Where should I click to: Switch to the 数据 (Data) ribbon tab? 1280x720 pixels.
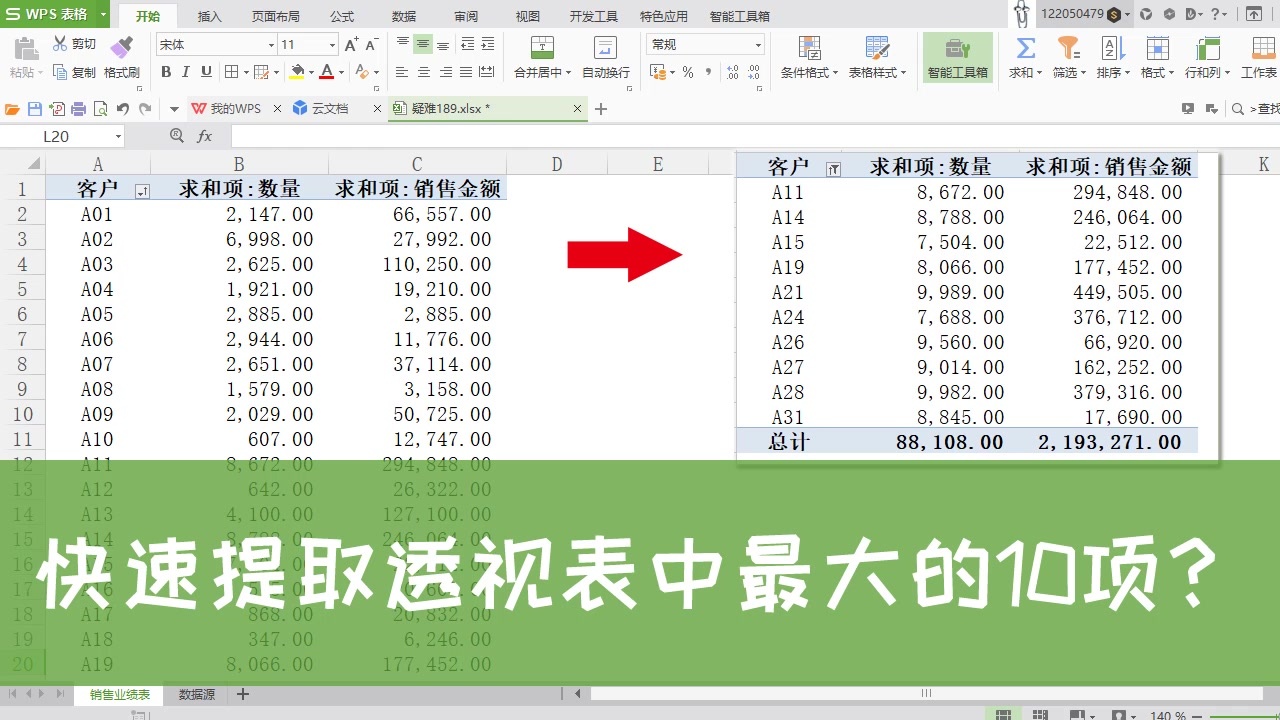coord(404,16)
